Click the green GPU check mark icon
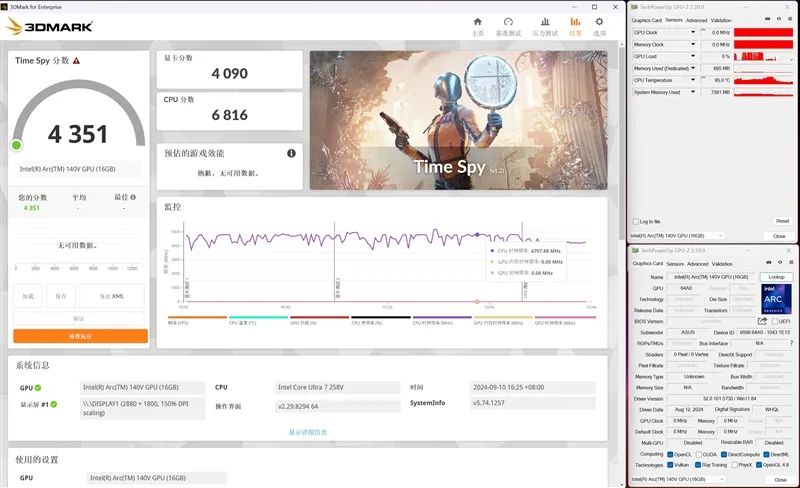Screen dimensions: 800x488 point(38,387)
